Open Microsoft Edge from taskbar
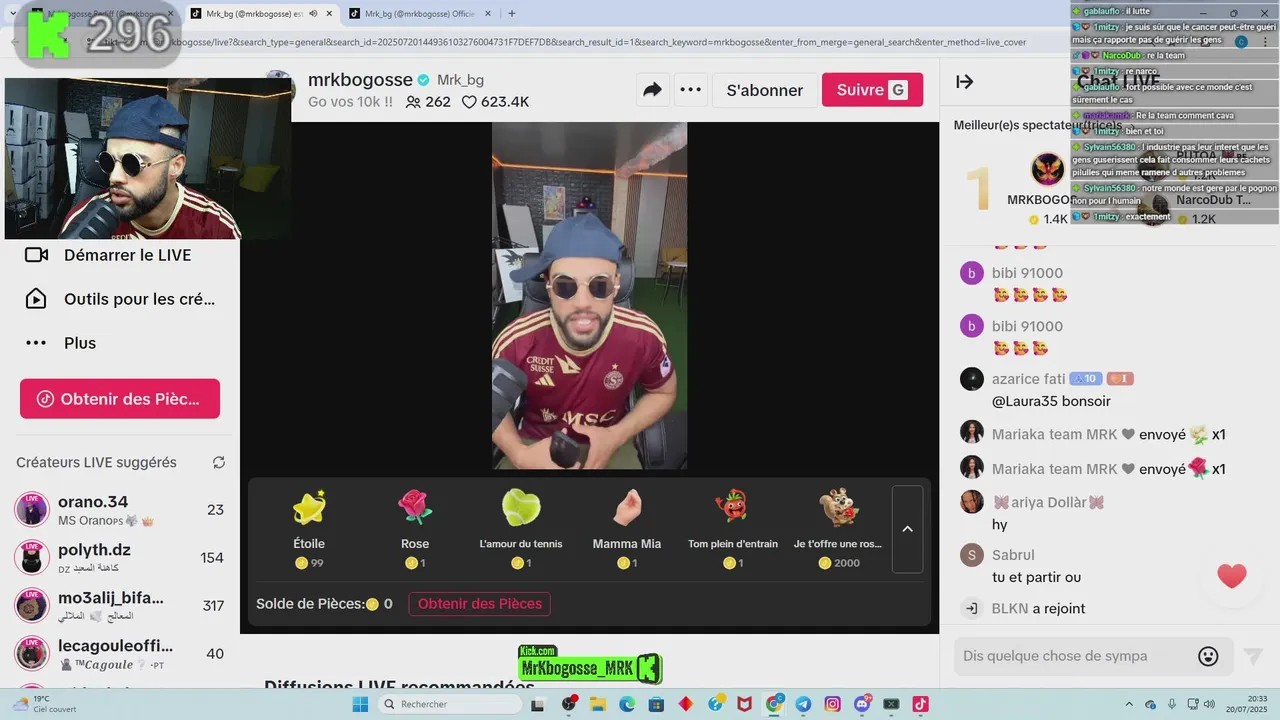The image size is (1280, 720). (627, 704)
